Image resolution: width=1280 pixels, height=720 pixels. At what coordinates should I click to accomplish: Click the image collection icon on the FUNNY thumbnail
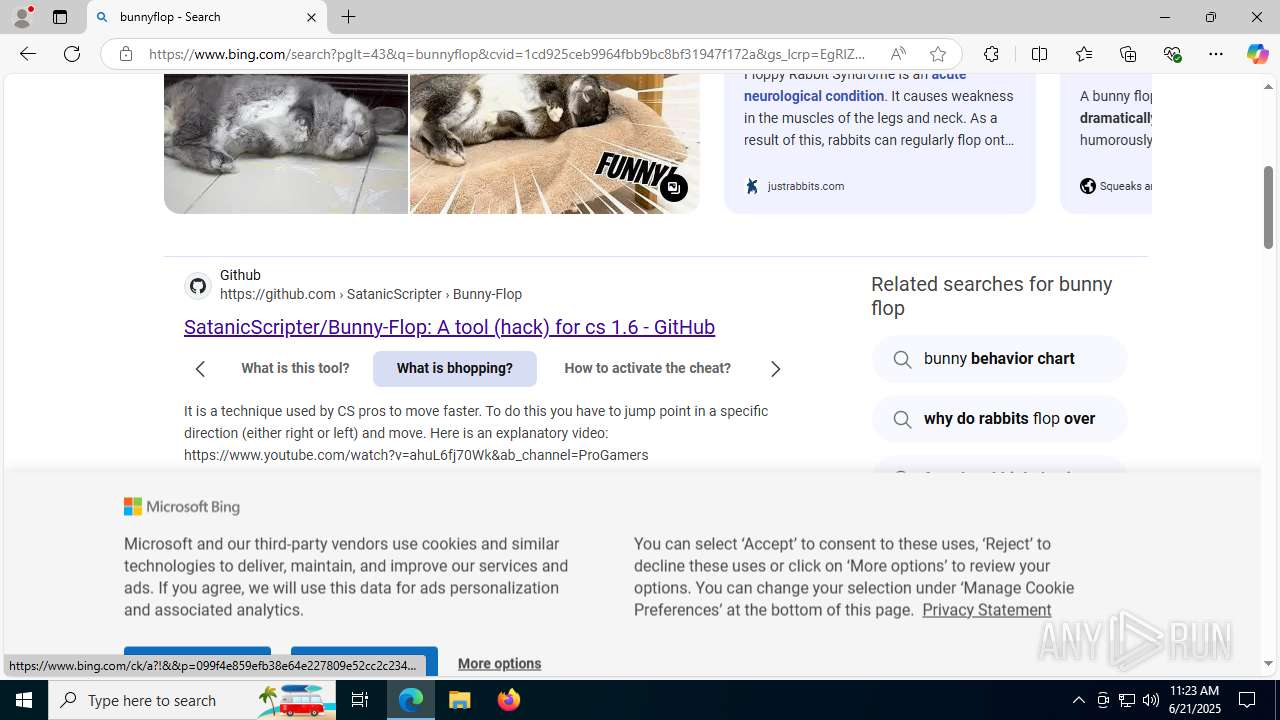674,188
